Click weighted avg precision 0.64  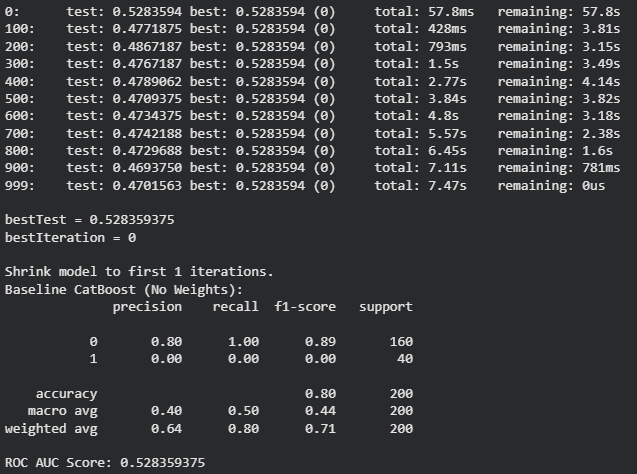click(167, 429)
